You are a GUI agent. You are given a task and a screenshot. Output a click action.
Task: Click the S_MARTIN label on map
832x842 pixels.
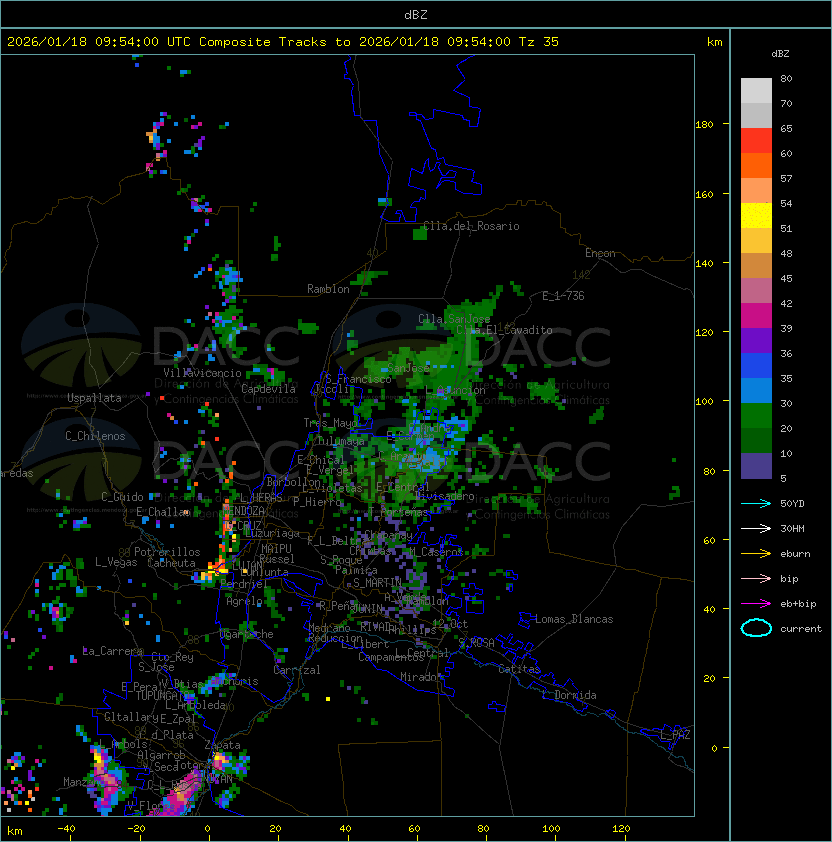click(x=377, y=583)
